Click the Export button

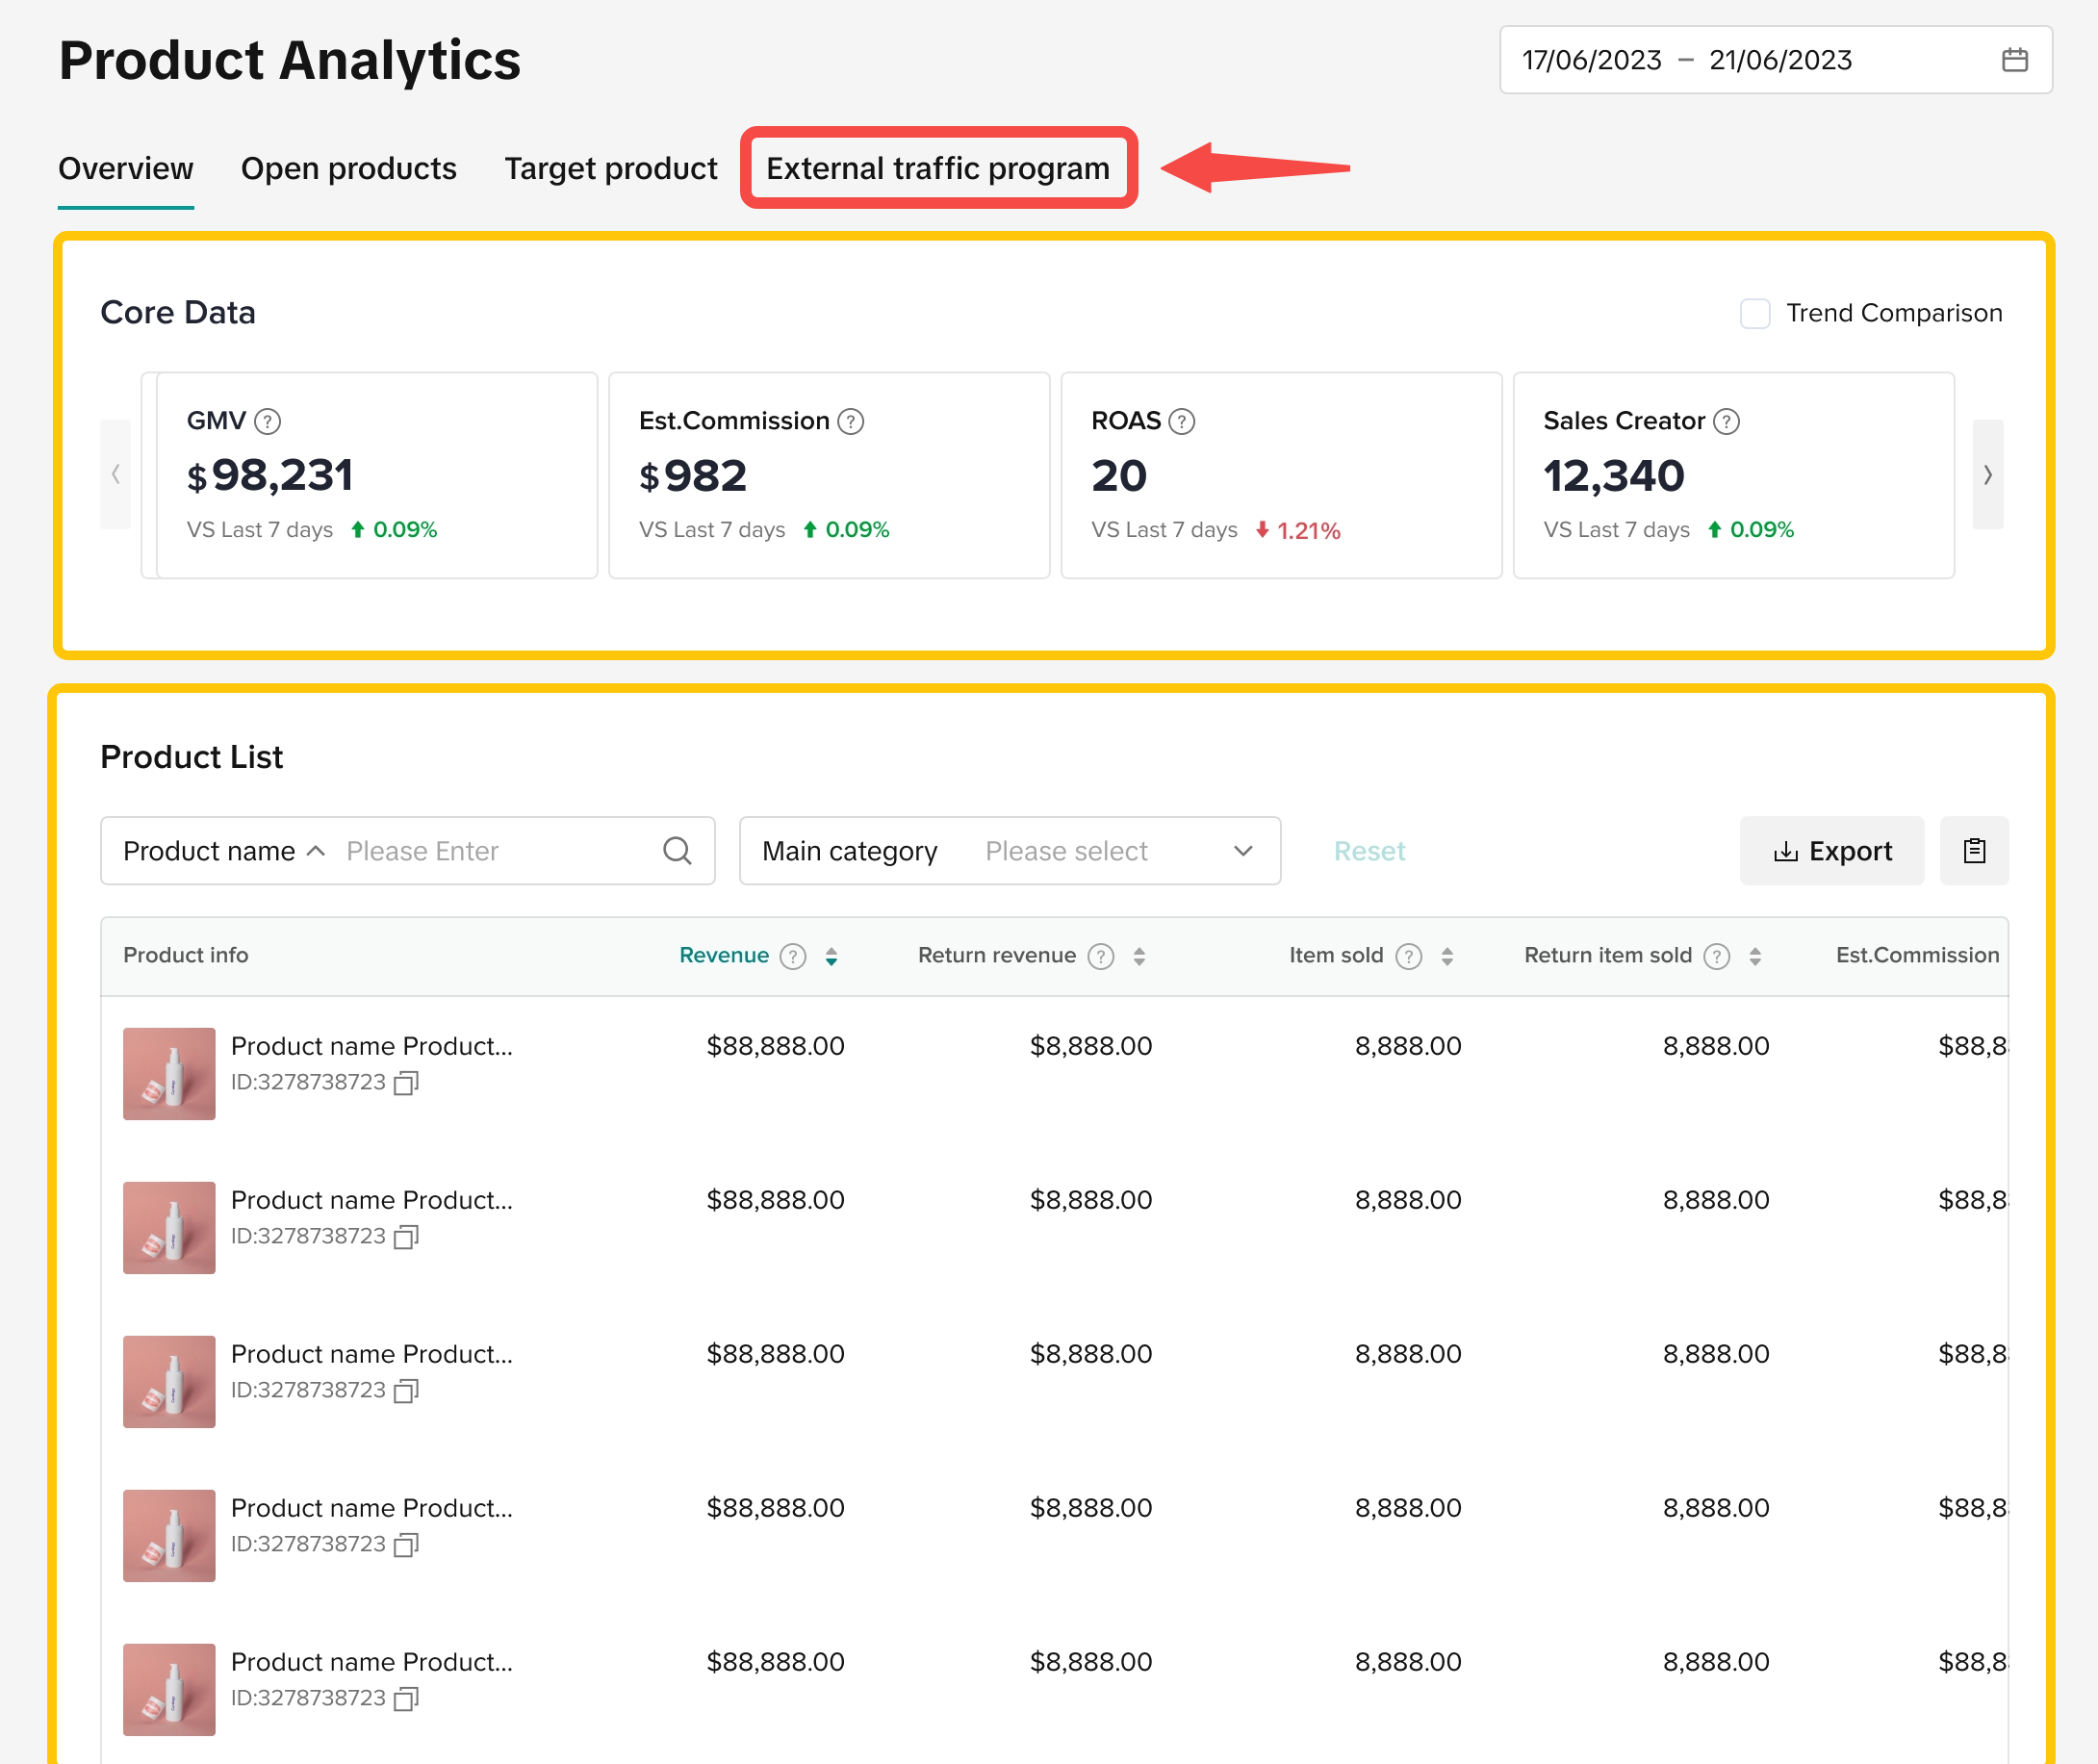coord(1831,851)
